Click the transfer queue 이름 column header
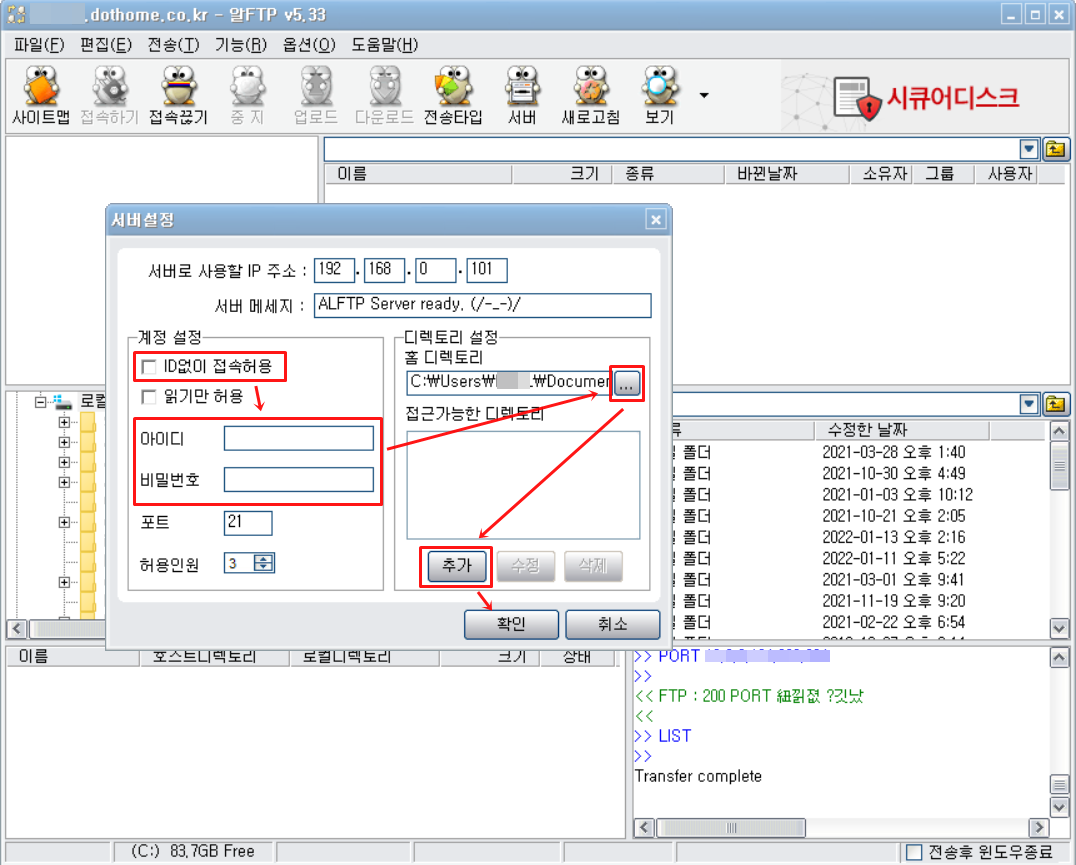Viewport: 1076px width, 865px height. point(71,656)
